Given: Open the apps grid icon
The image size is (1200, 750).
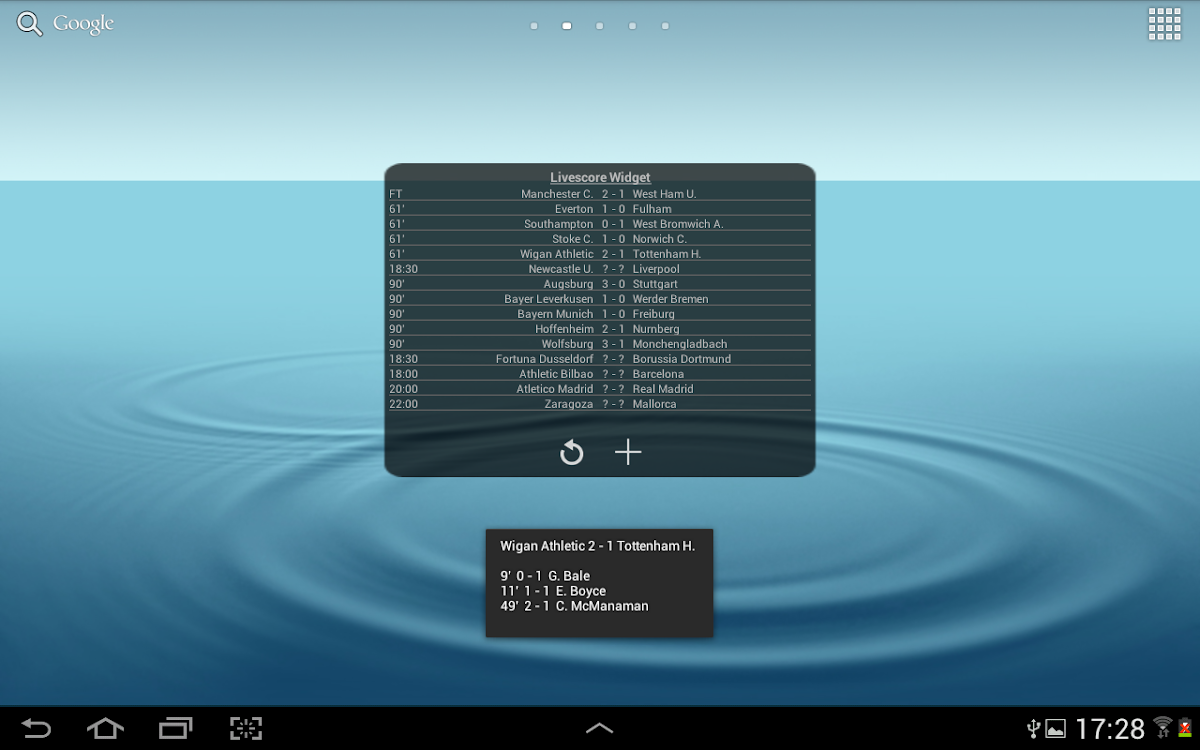Looking at the screenshot, I should [x=1164, y=24].
